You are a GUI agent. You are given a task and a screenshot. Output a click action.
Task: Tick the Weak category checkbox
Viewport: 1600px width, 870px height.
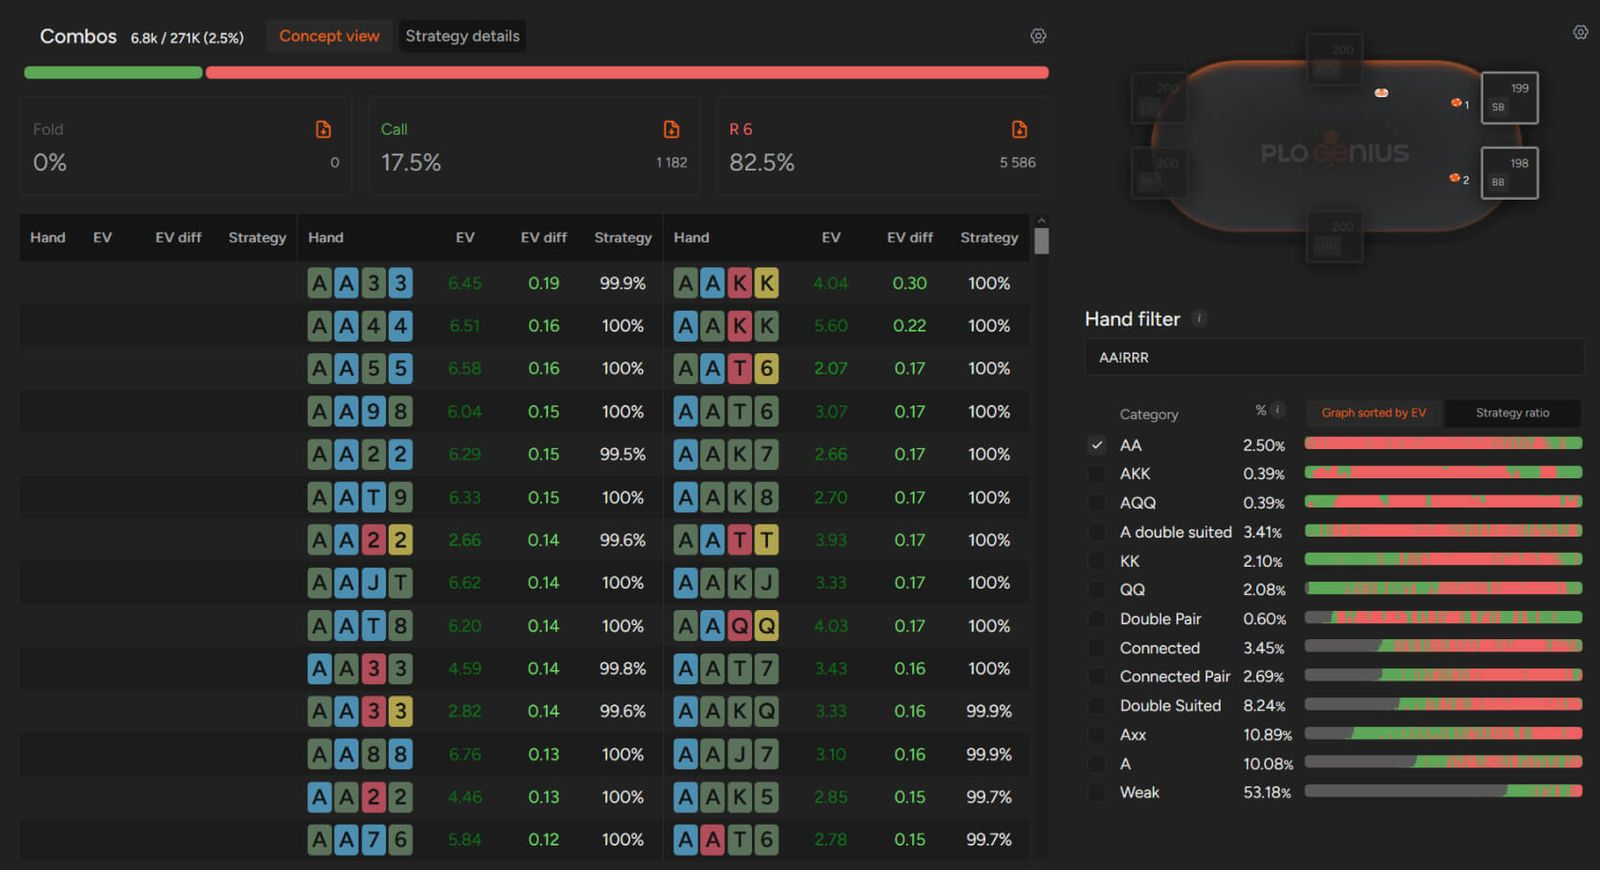1097,793
